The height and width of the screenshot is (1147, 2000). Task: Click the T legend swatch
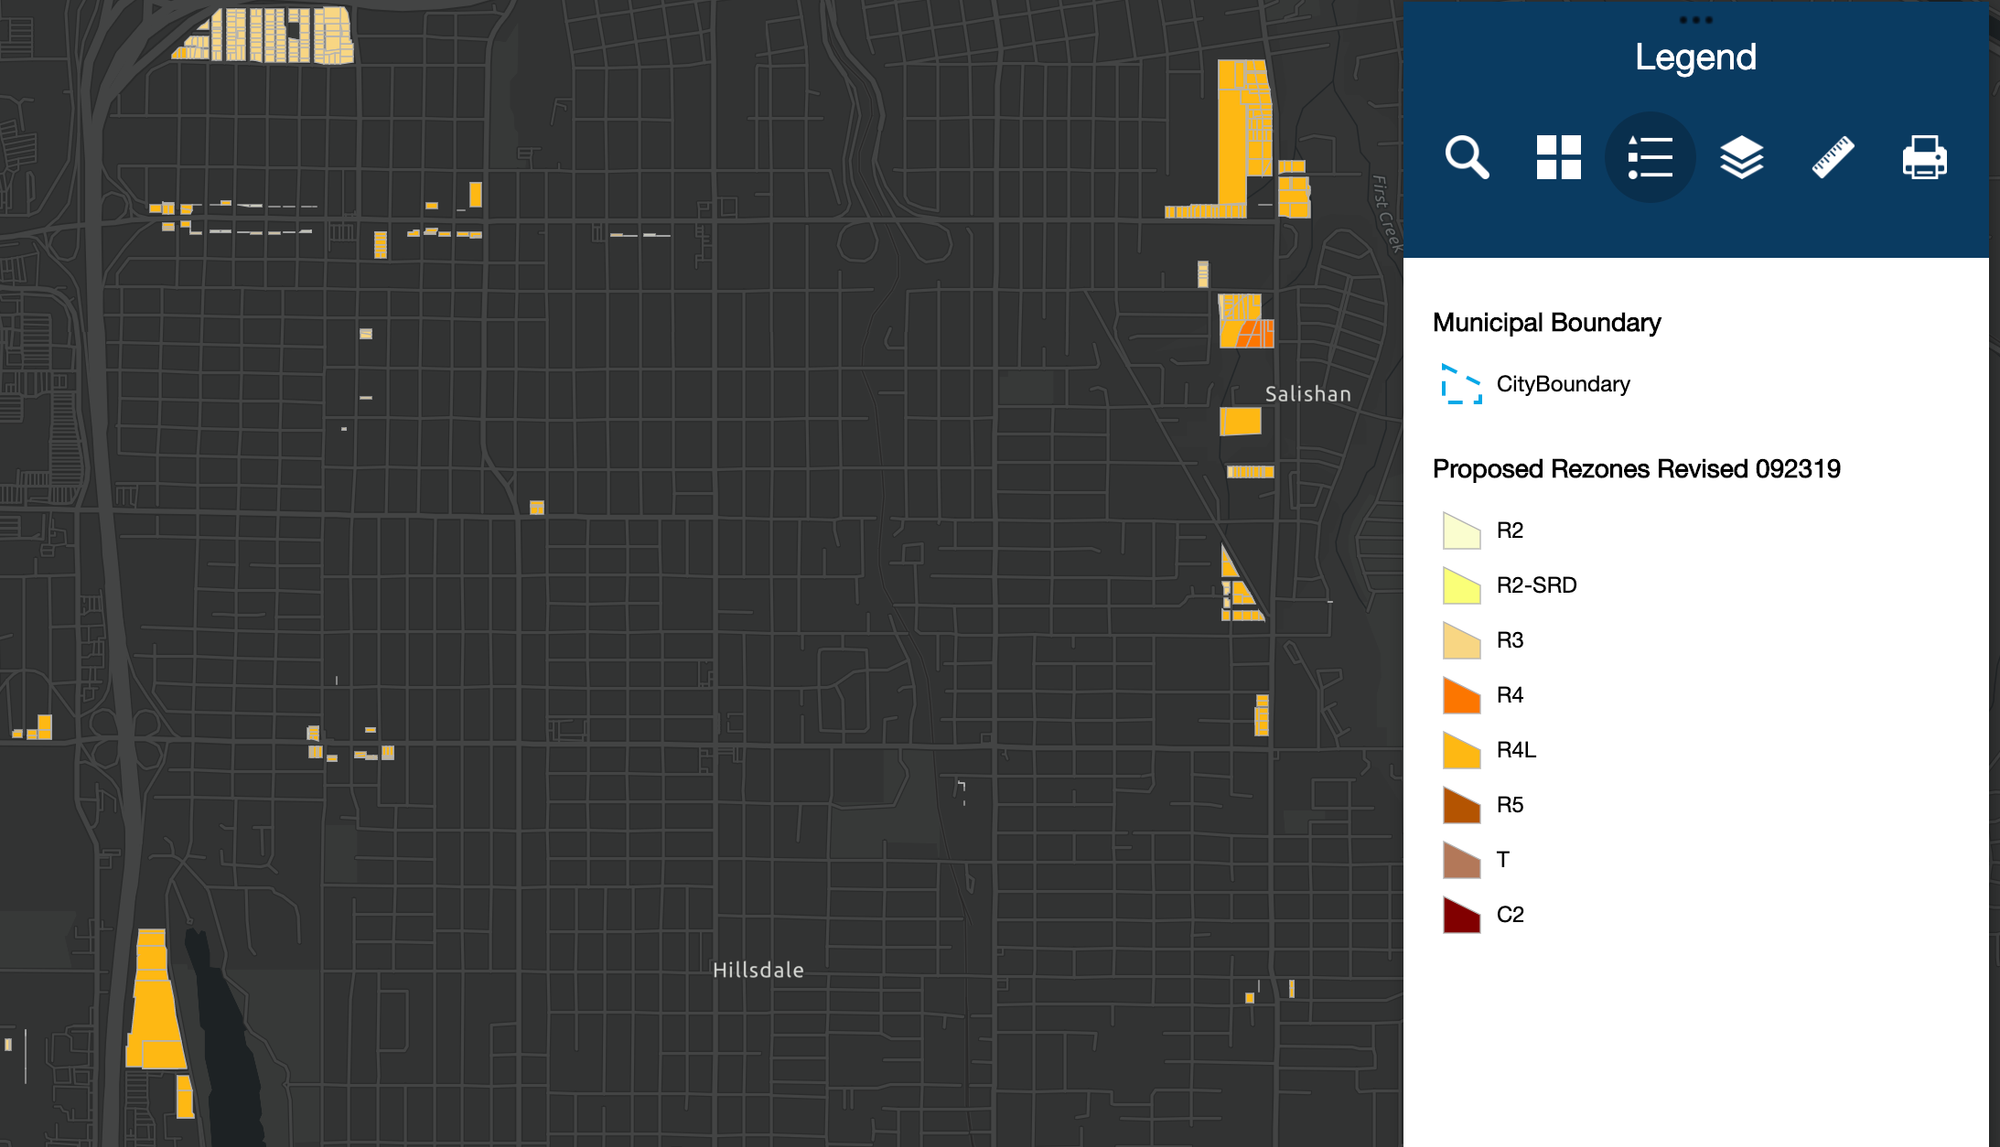1461,861
